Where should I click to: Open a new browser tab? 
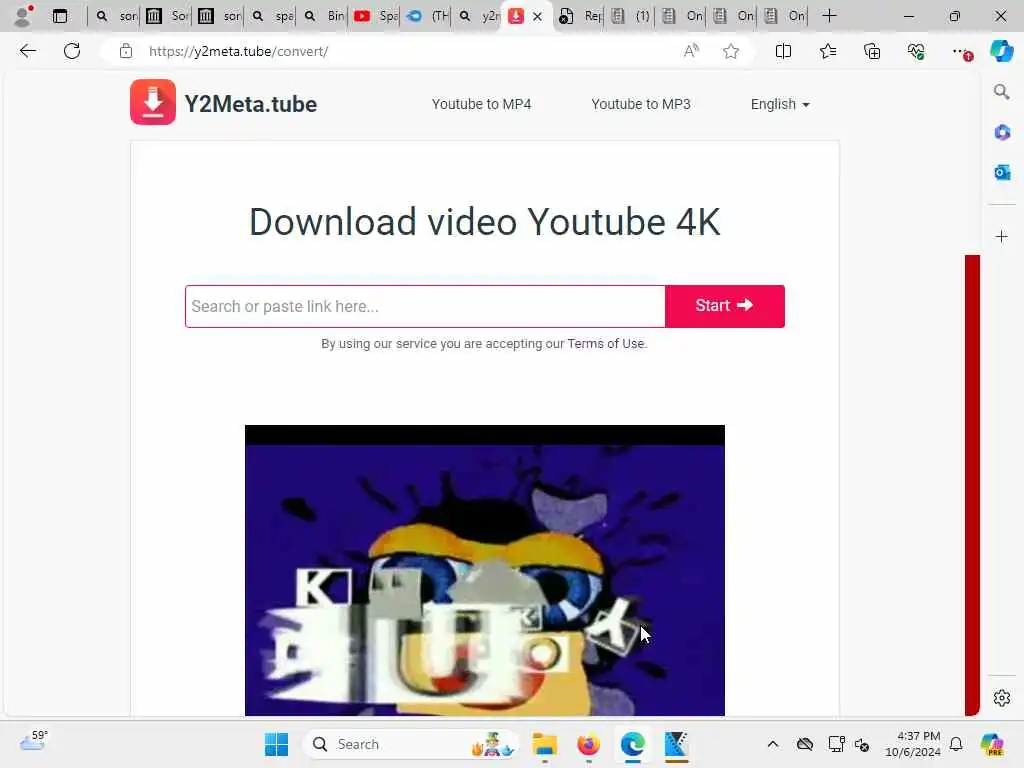[x=829, y=16]
